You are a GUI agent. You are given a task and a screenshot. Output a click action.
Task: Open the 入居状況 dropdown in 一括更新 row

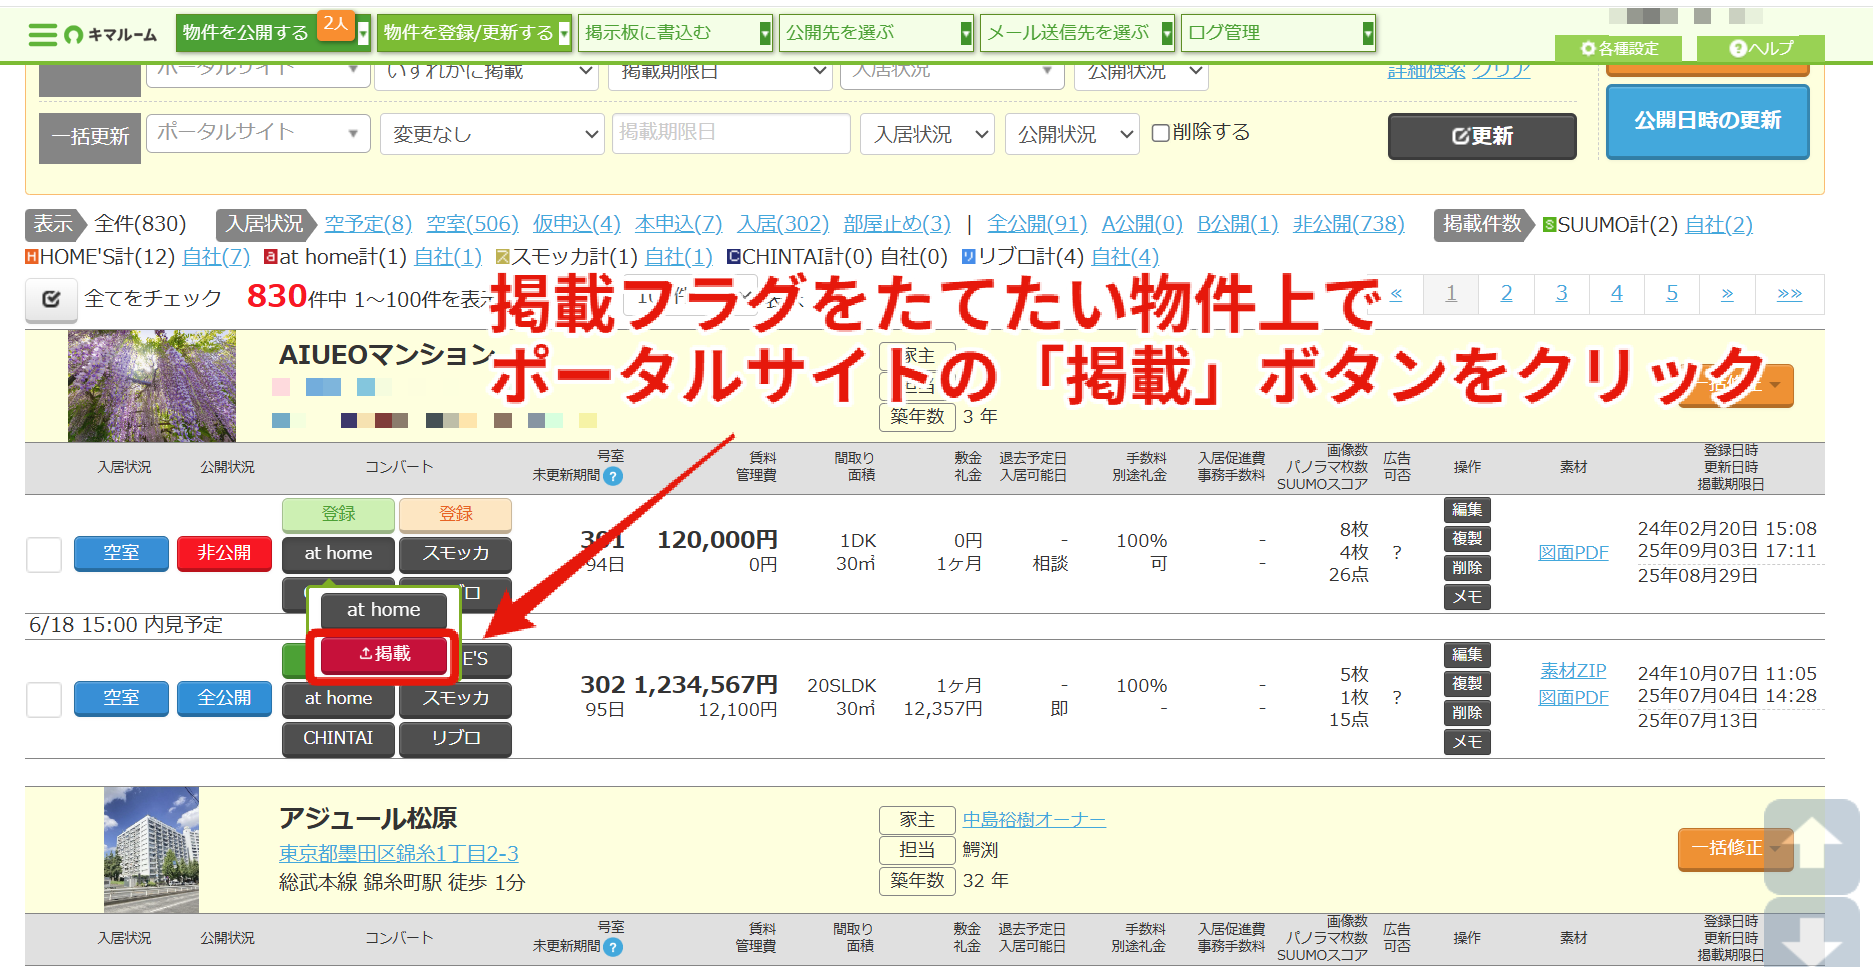click(x=927, y=134)
